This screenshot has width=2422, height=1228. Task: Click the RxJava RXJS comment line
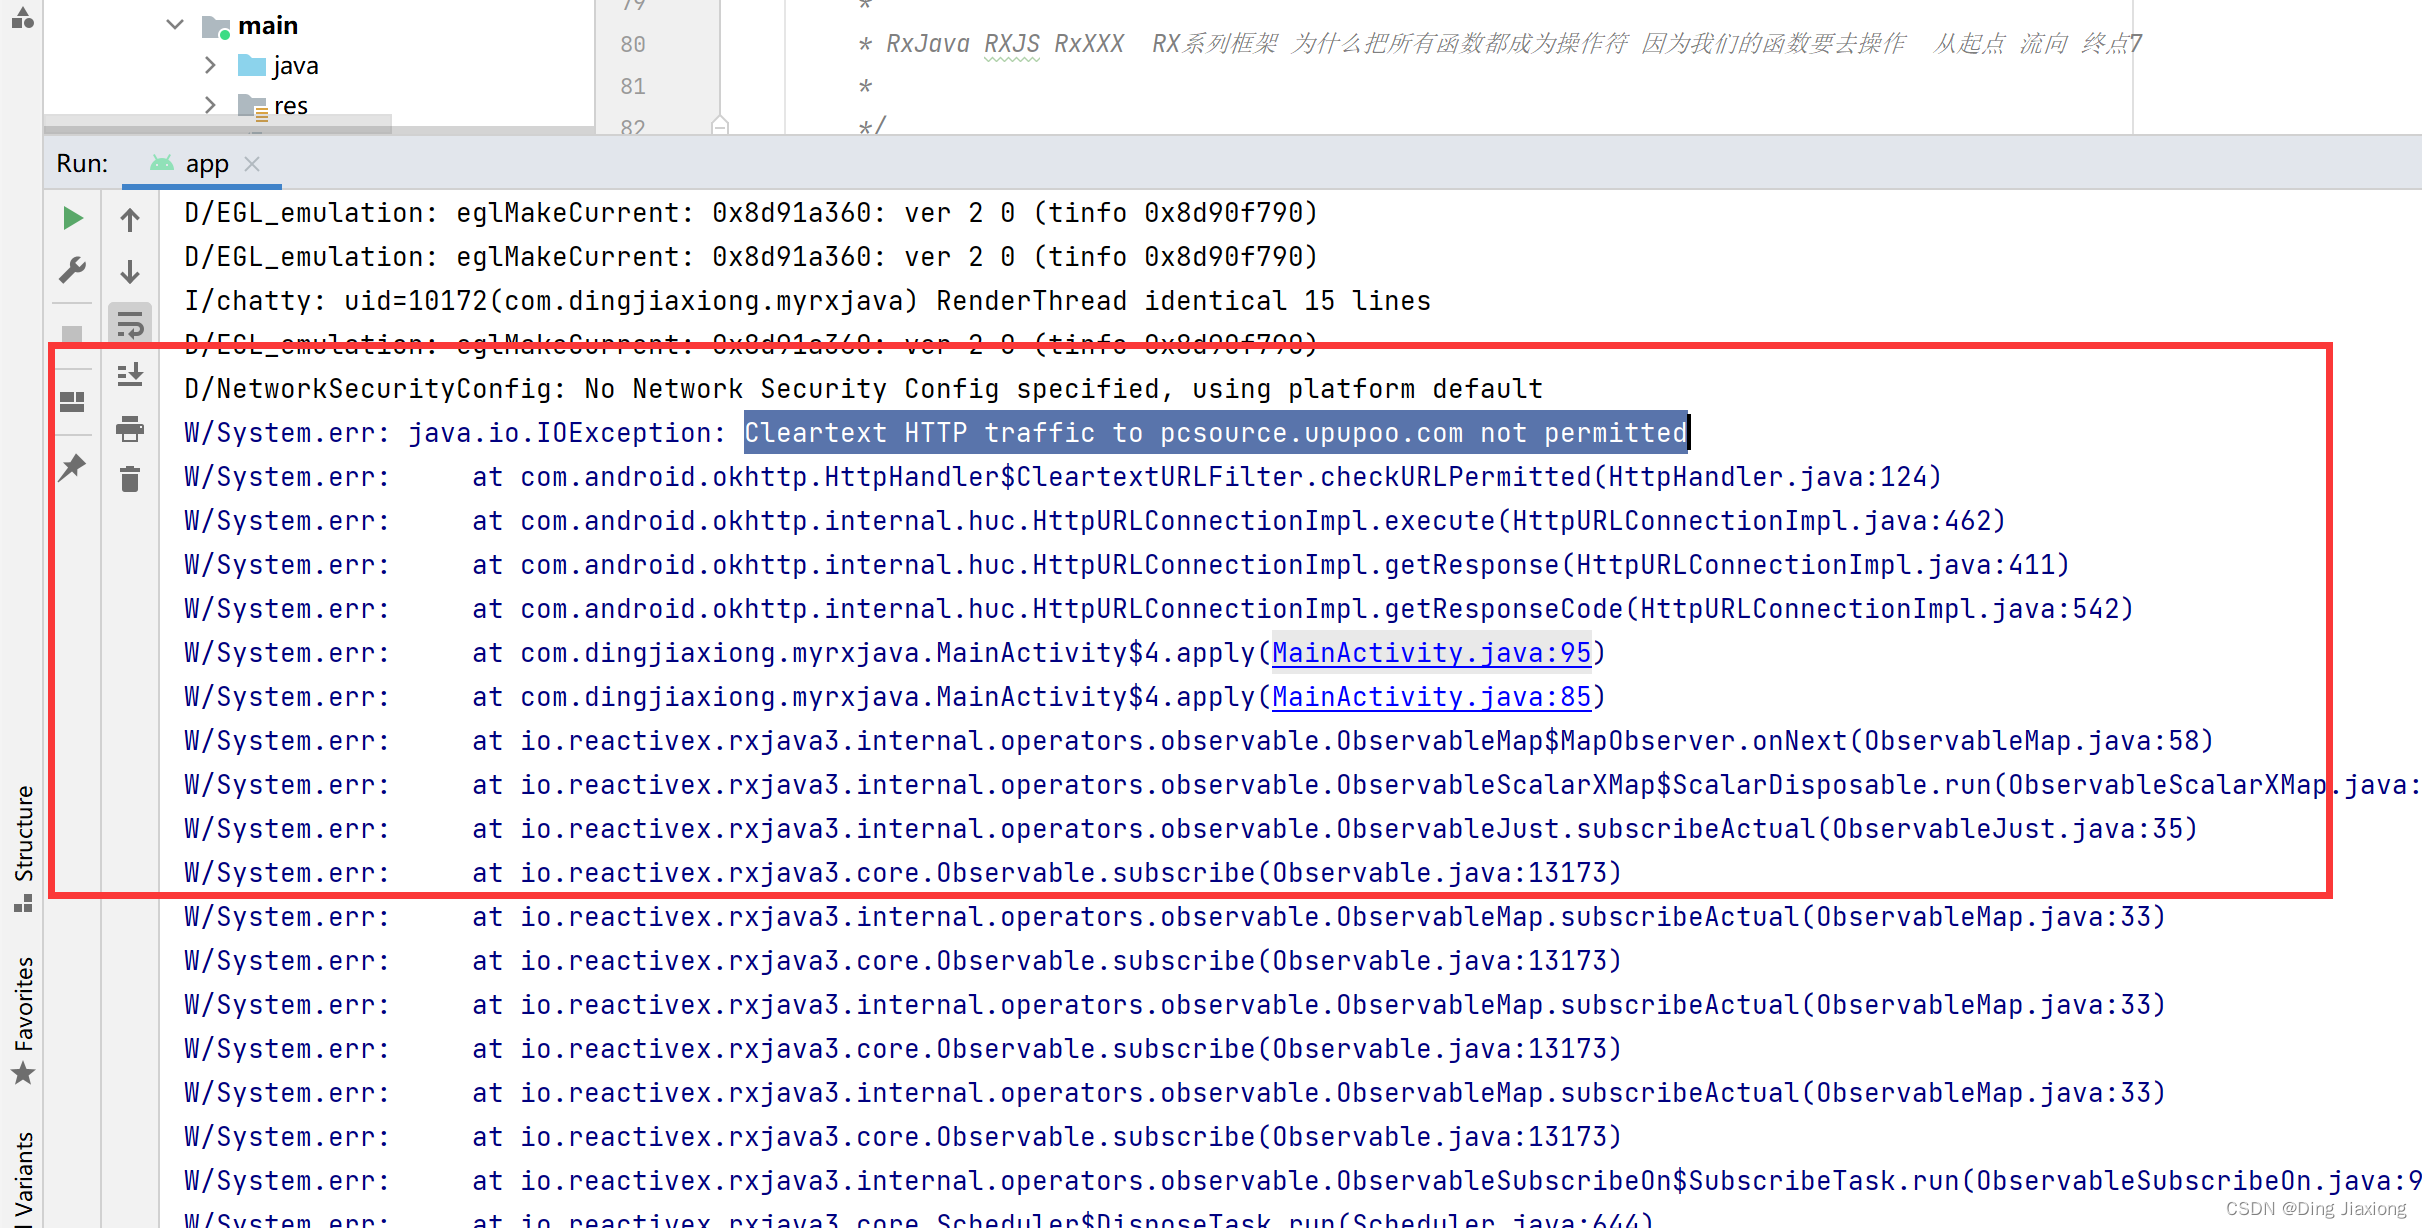(x=1499, y=44)
